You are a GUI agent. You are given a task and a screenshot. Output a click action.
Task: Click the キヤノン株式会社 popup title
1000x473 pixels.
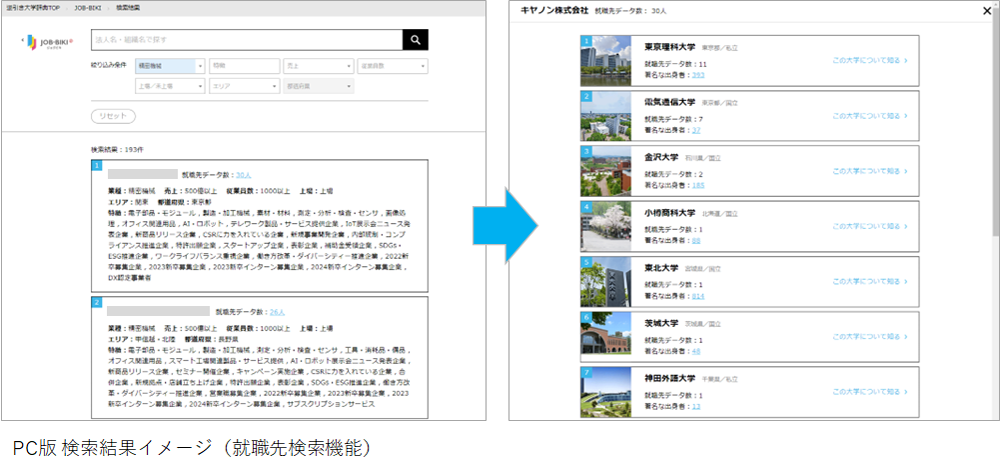tap(554, 11)
